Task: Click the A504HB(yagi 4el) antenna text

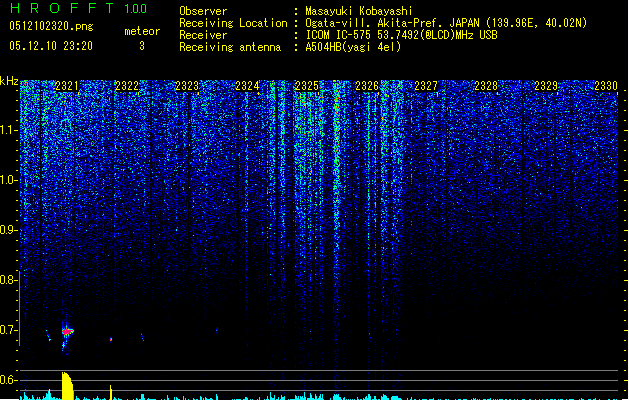Action: (x=353, y=47)
